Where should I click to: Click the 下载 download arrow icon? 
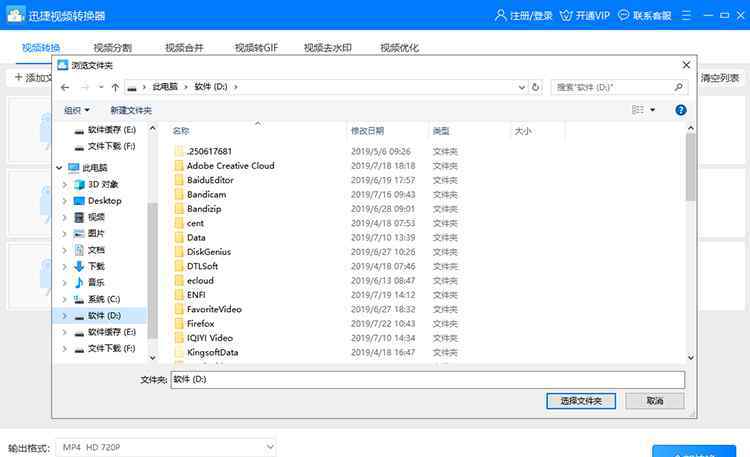tap(79, 266)
